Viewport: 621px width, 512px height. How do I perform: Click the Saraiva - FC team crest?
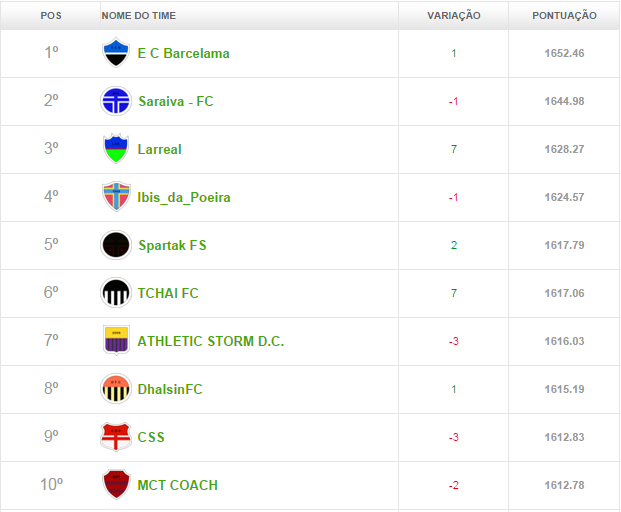(x=116, y=101)
